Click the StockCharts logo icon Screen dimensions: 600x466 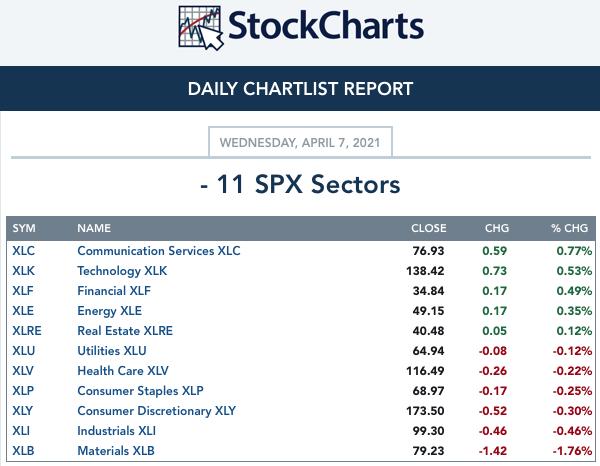[x=201, y=28]
